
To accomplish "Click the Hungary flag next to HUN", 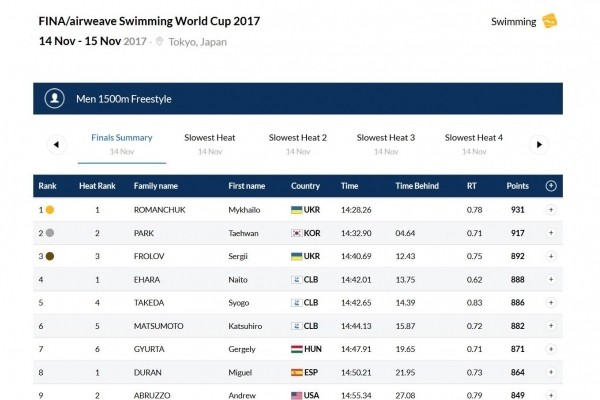I will 296,348.
